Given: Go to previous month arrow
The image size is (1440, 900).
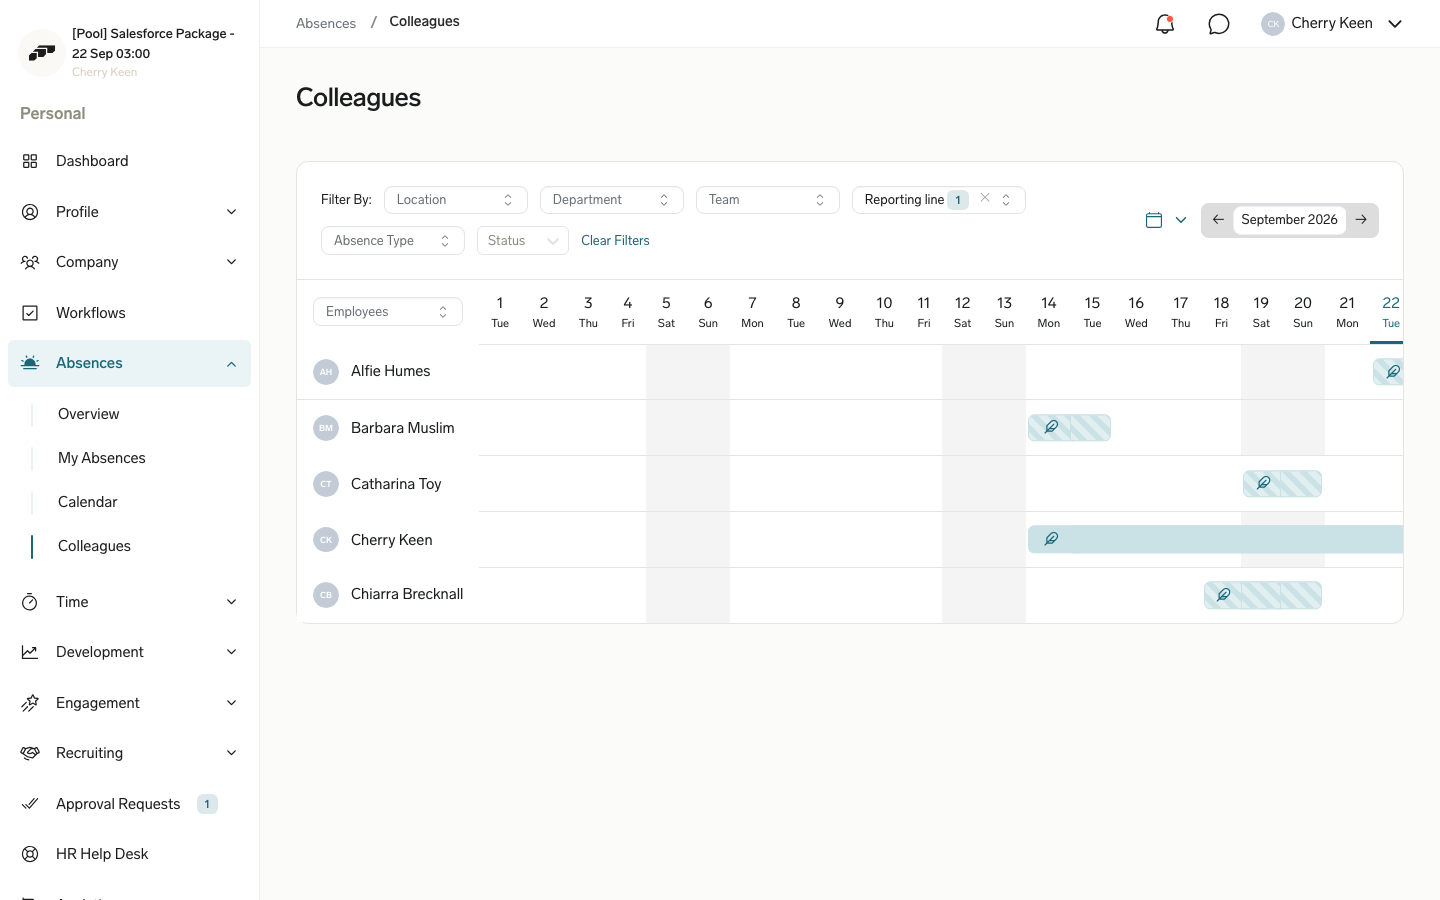Looking at the screenshot, I should 1218,220.
